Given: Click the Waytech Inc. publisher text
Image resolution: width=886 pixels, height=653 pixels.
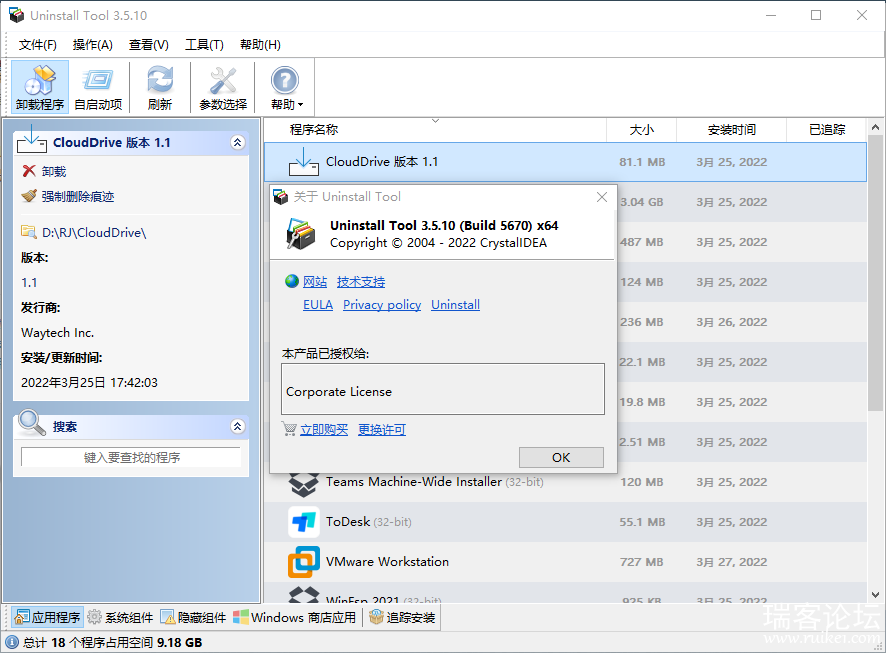Looking at the screenshot, I should [58, 333].
